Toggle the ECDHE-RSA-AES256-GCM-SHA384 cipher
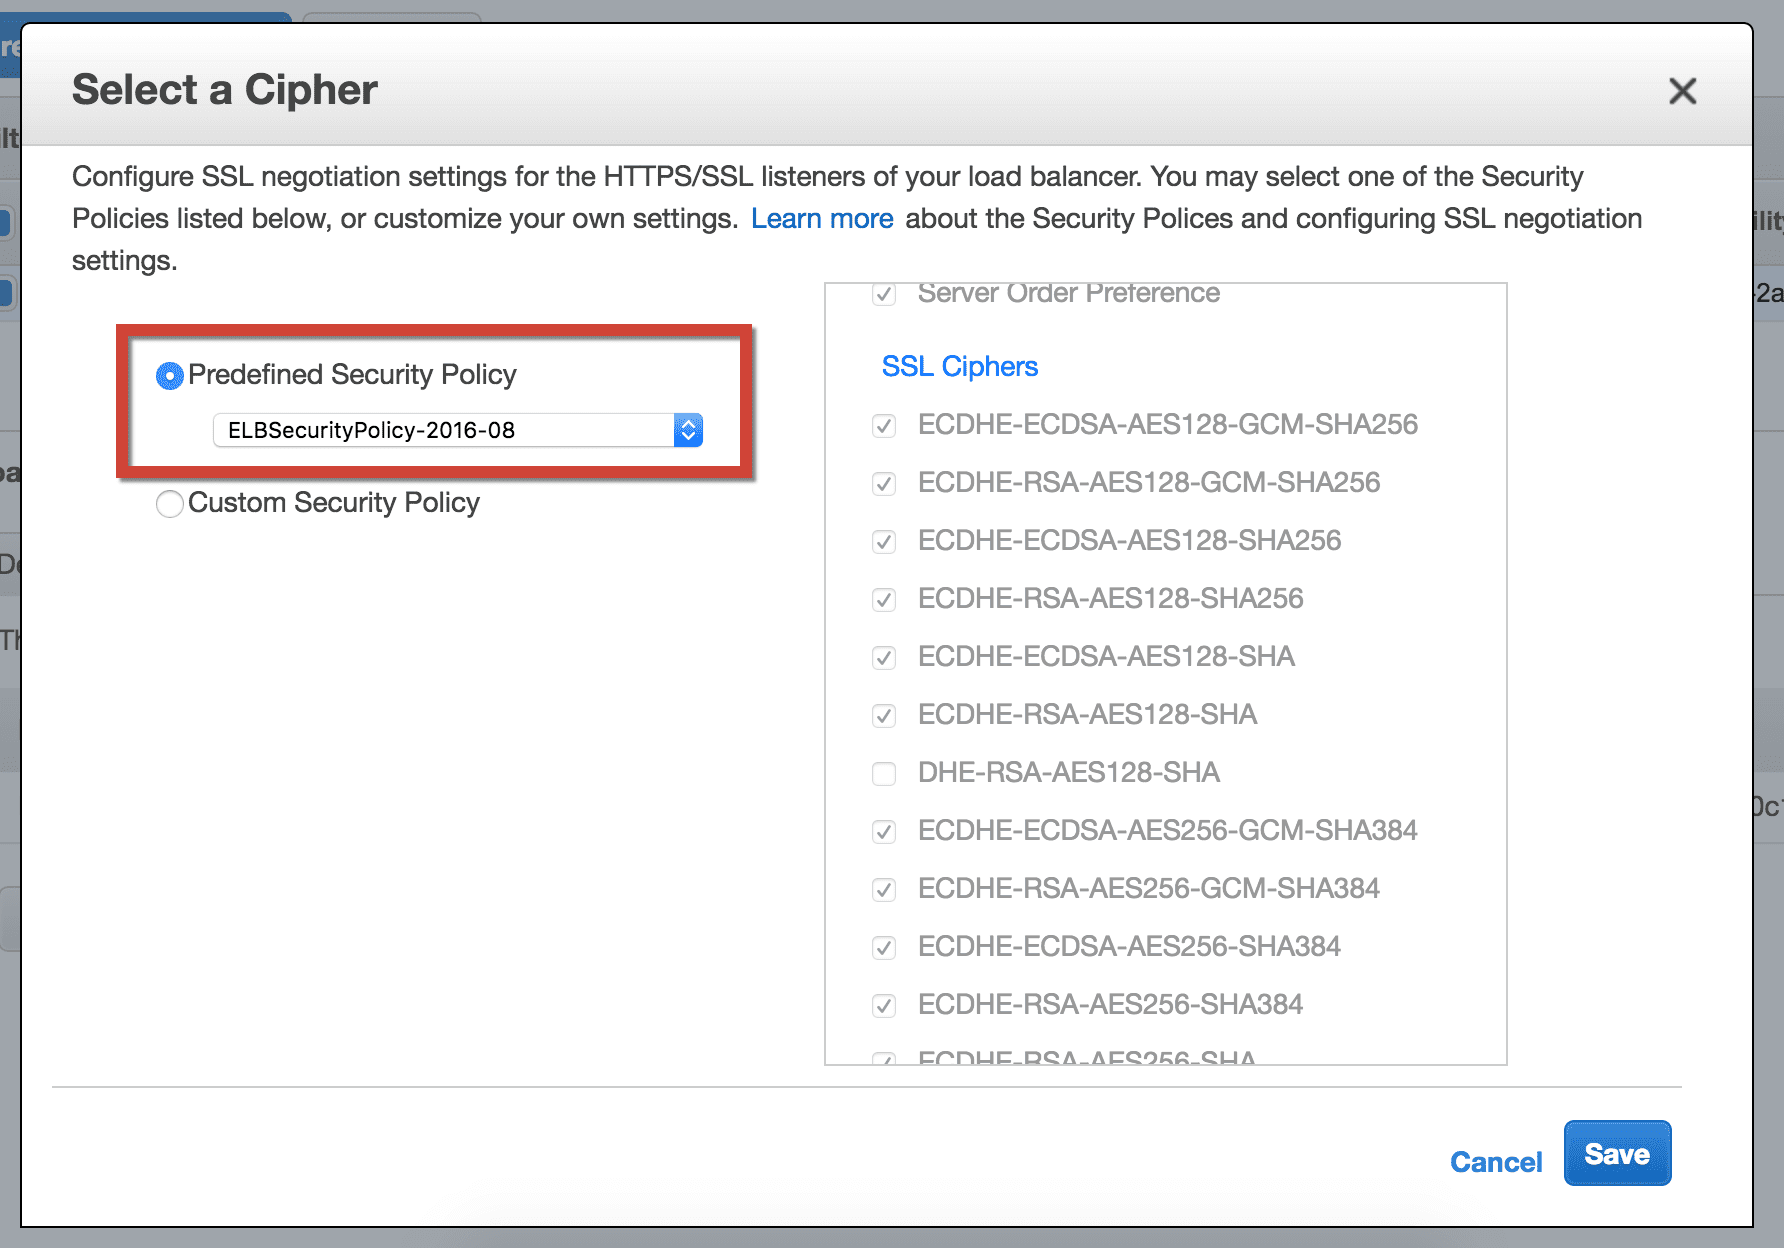1784x1248 pixels. tap(884, 889)
